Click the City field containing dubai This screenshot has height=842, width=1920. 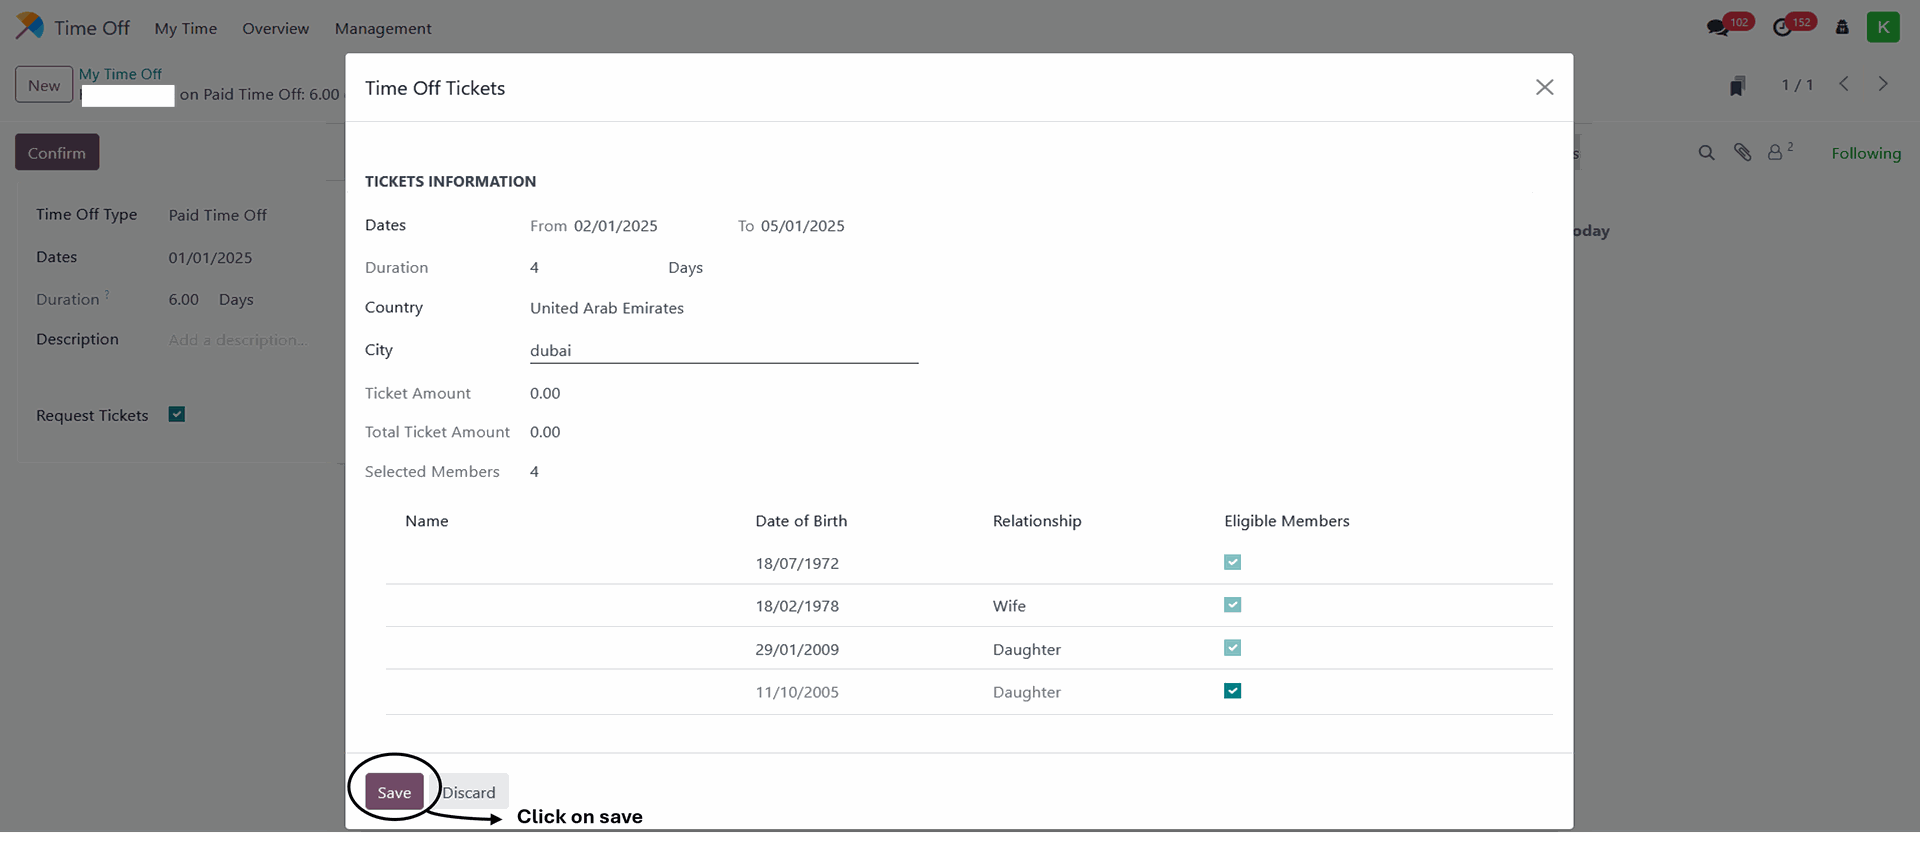point(723,350)
